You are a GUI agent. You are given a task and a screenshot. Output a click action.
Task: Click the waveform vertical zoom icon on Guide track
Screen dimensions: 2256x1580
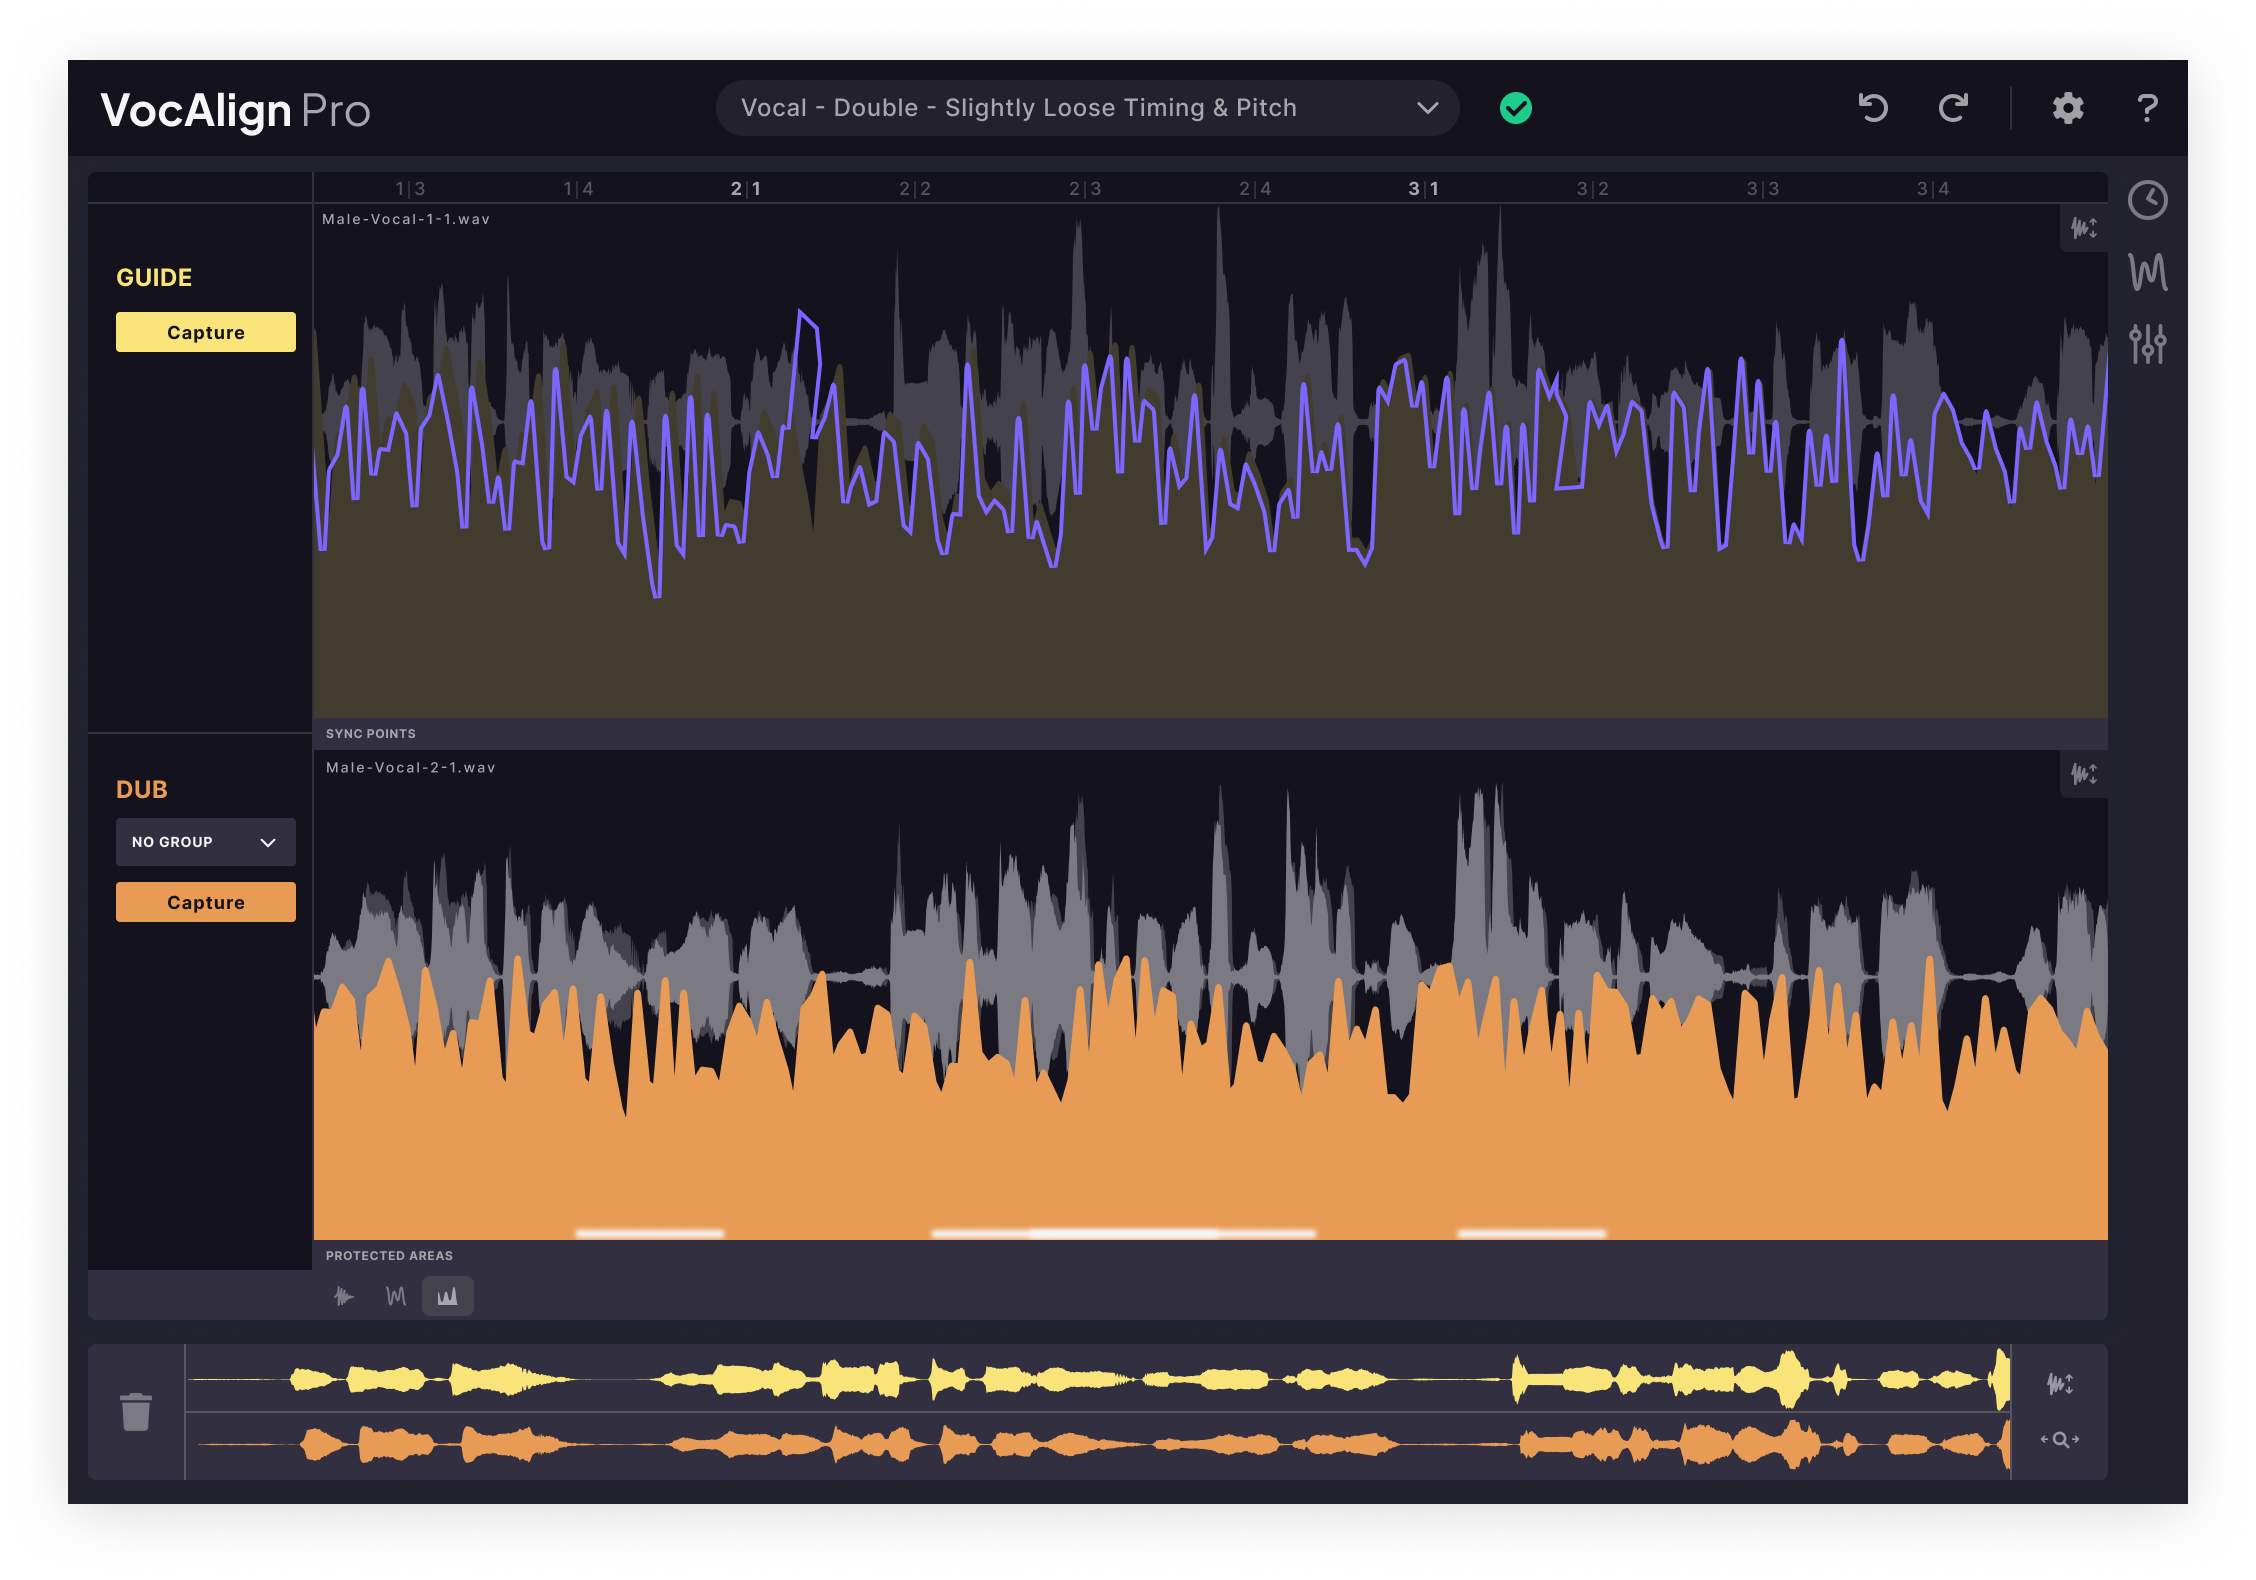tap(2085, 228)
